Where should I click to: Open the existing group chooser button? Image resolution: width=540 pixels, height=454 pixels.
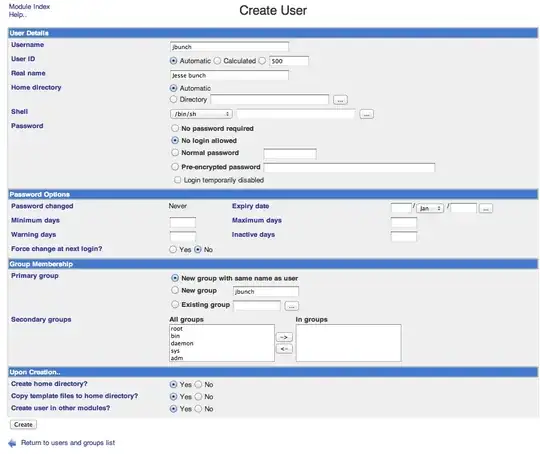coord(292,306)
